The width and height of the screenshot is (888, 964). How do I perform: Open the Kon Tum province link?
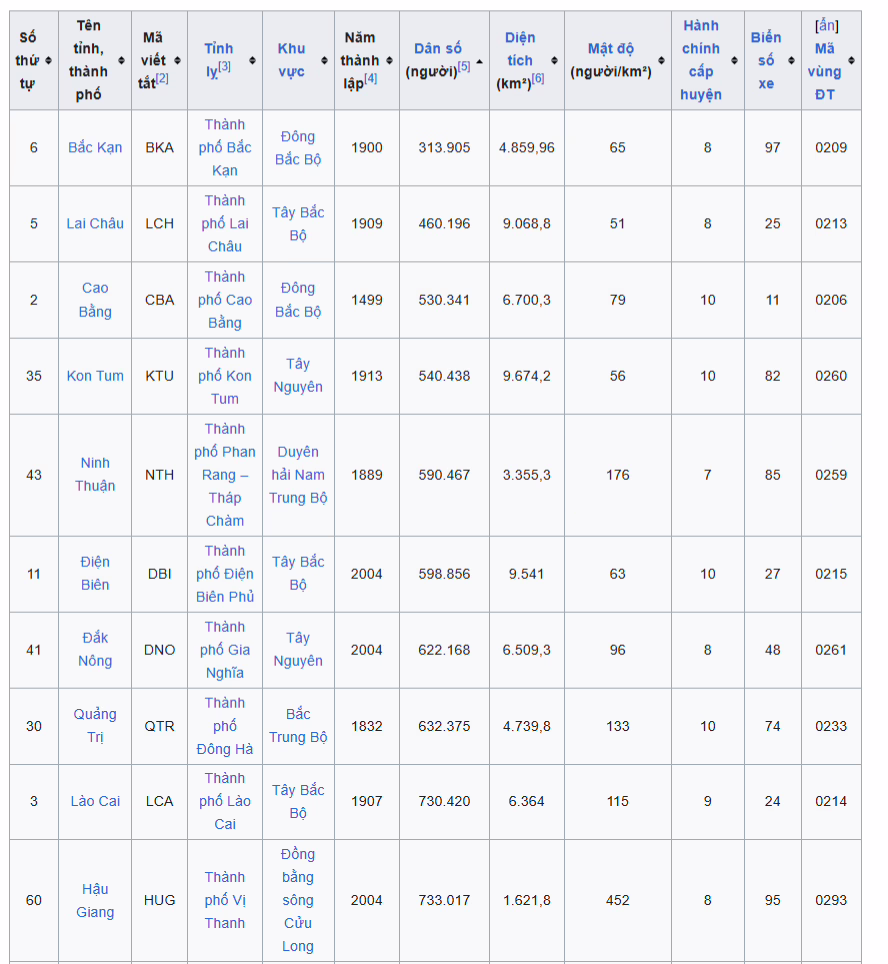(x=95, y=376)
